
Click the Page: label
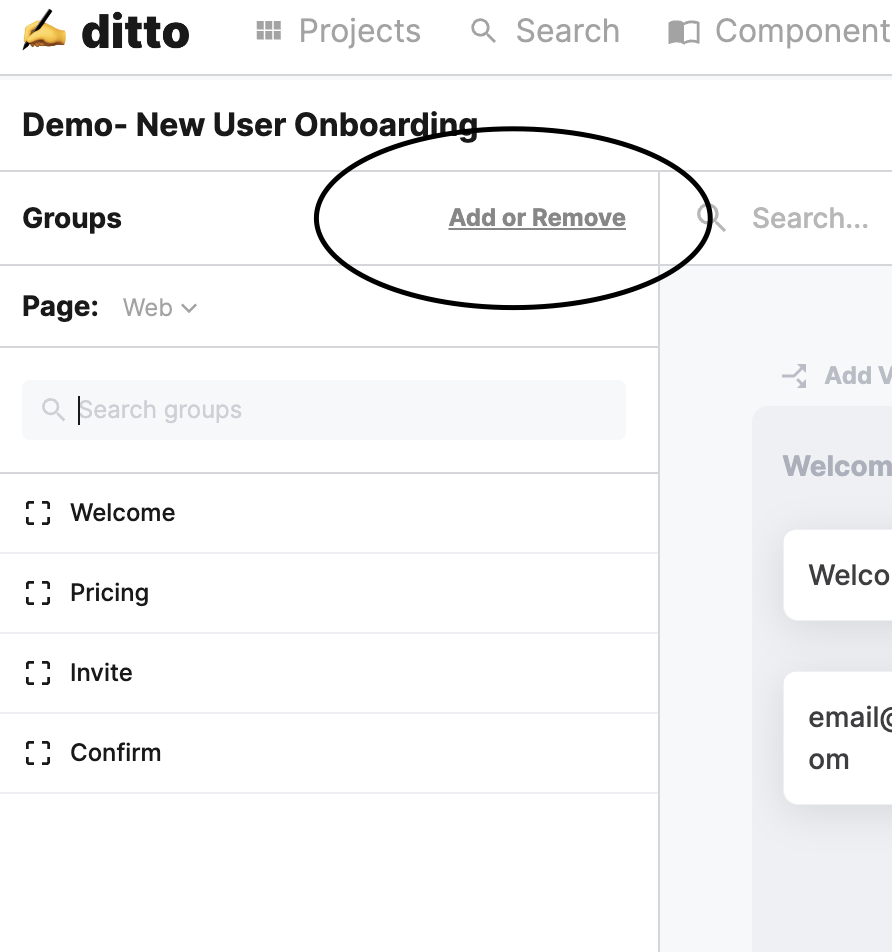click(60, 307)
